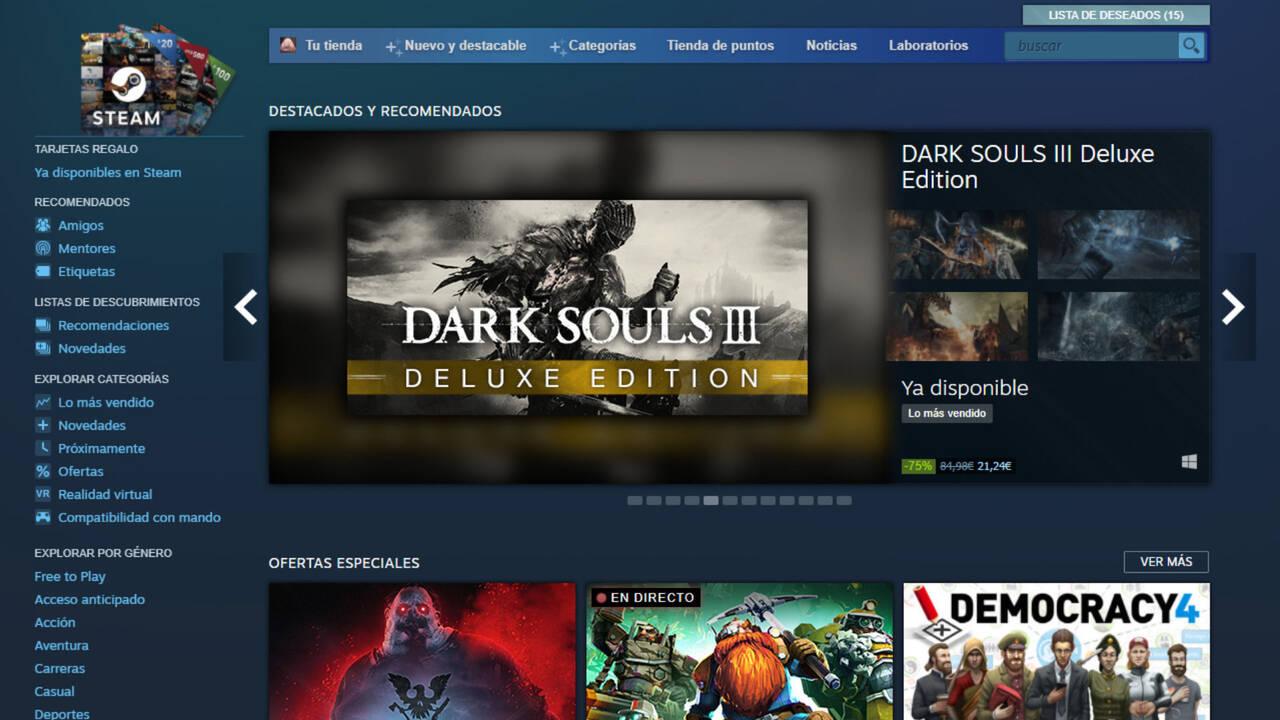Click the controller compatibility icon
Screen dimensions: 1280x720
(43, 517)
